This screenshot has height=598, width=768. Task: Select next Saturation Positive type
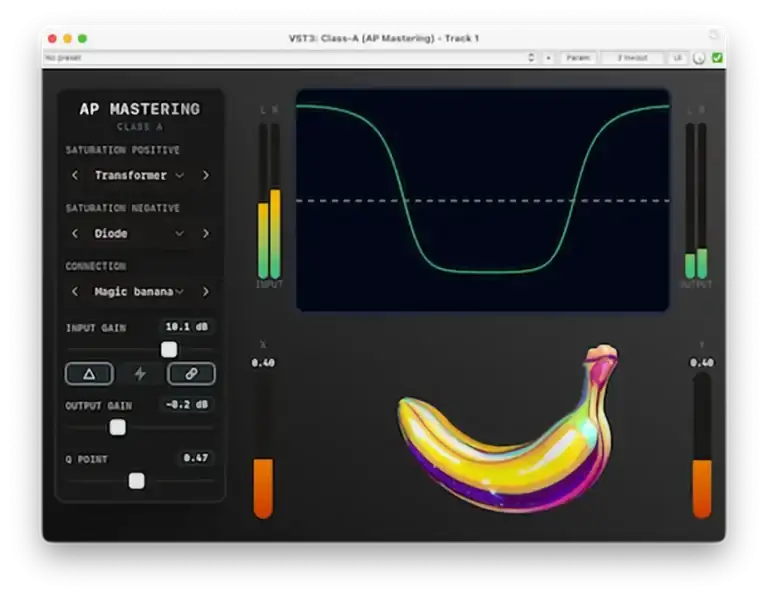pyautogui.click(x=206, y=175)
